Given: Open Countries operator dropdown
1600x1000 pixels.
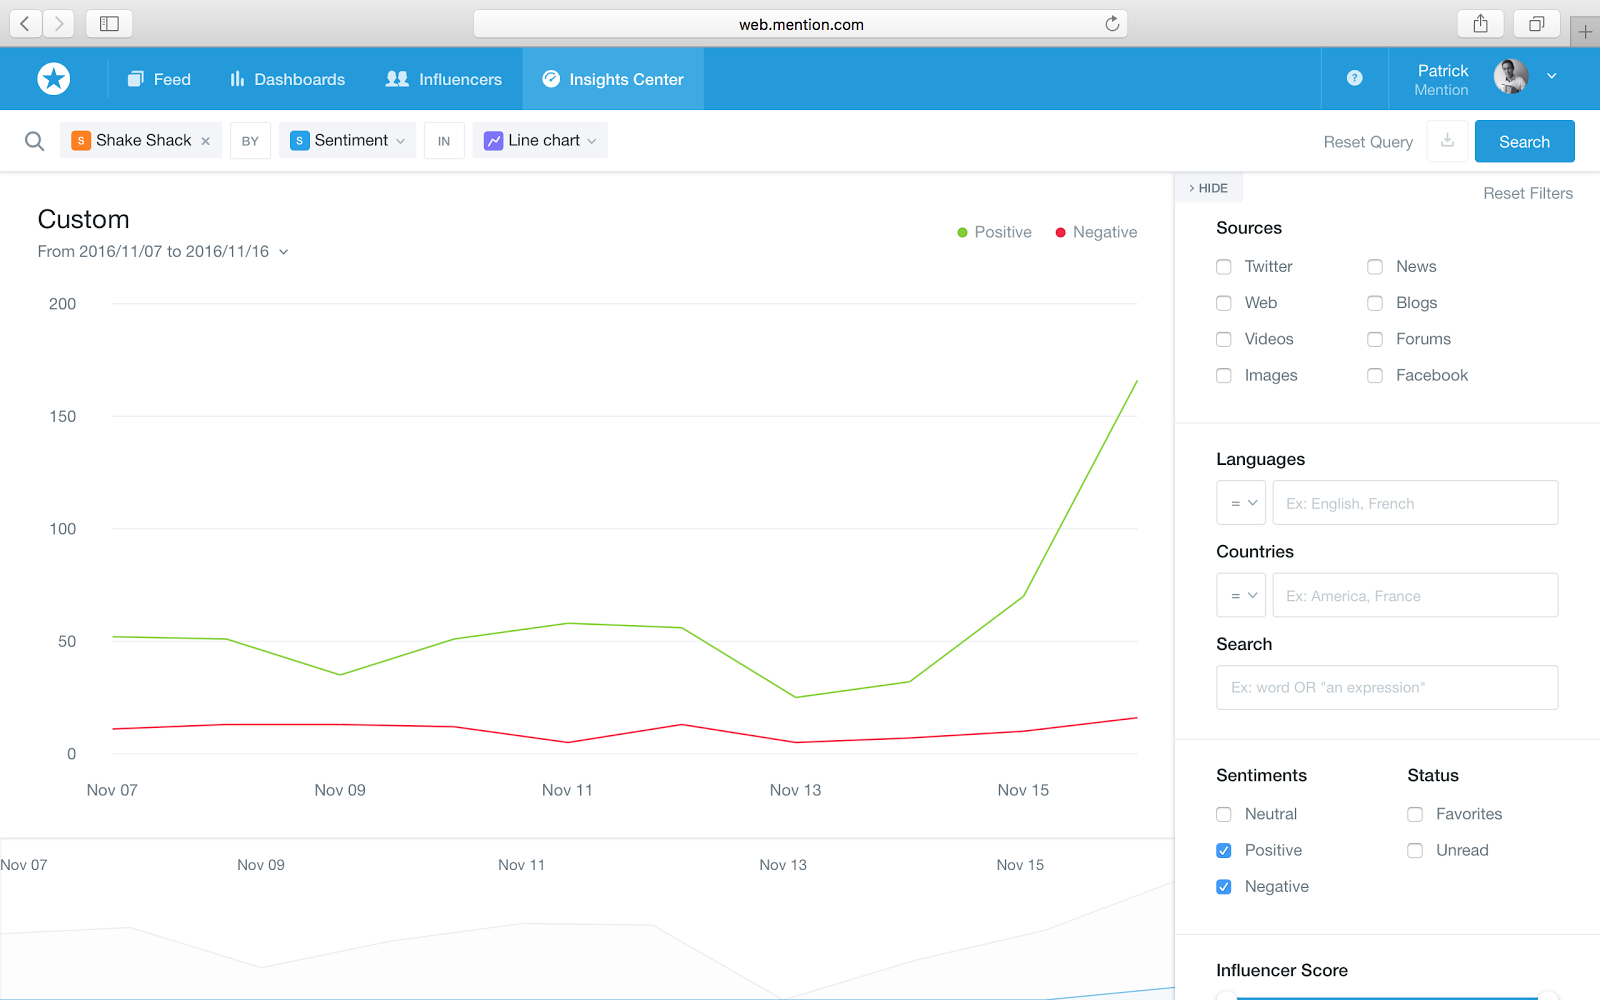Looking at the screenshot, I should 1241,595.
